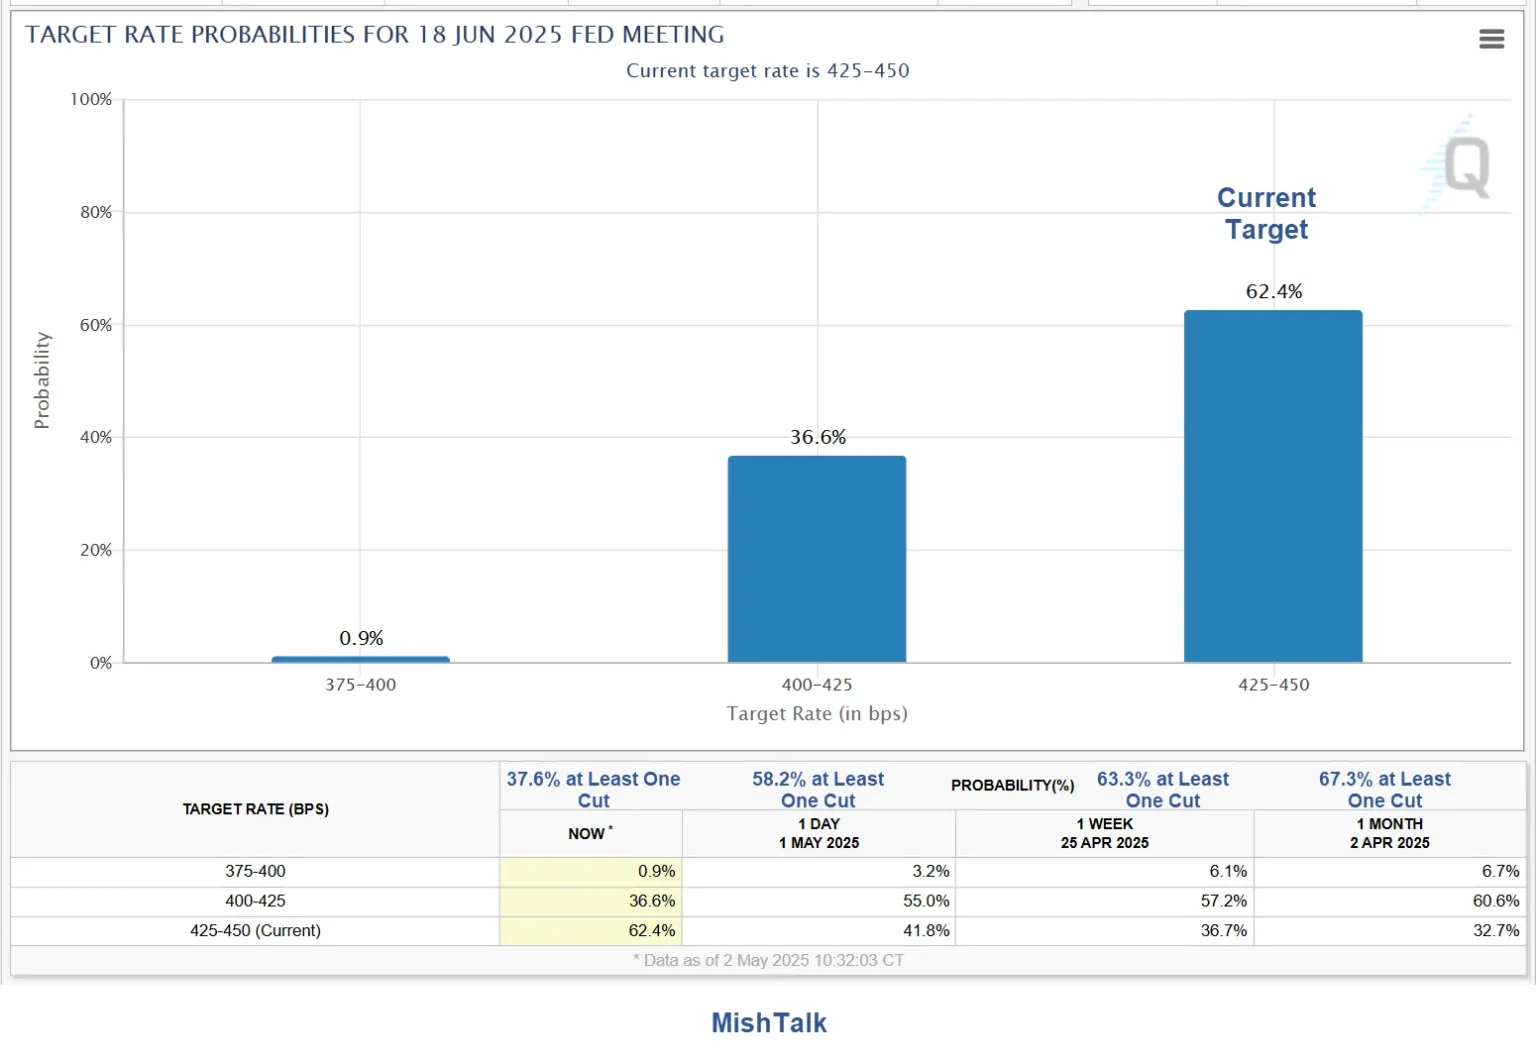Select the 425-450 (Current) table row
The width and height of the screenshot is (1536, 1063).
(x=255, y=930)
